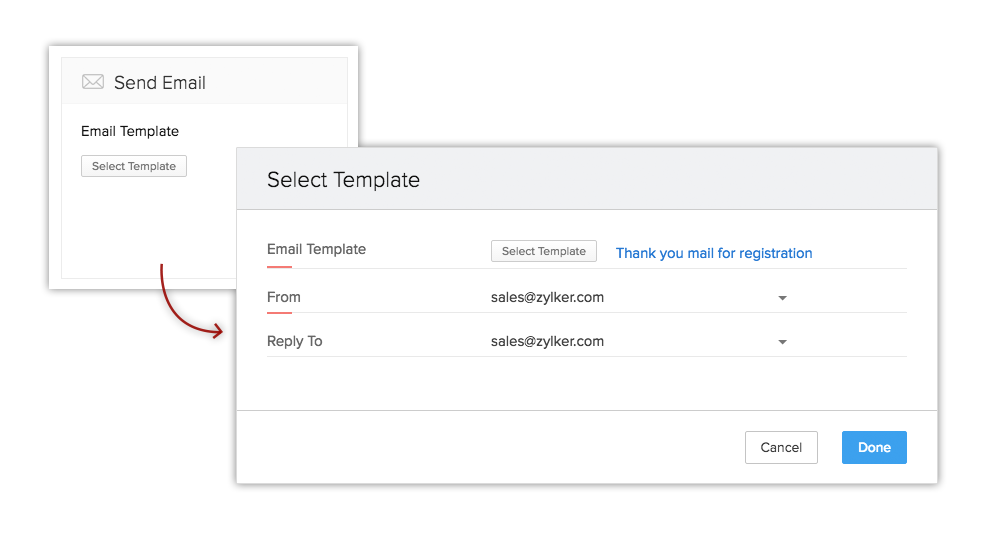The image size is (999, 543).
Task: Click the Send Email heading text
Action: point(160,83)
